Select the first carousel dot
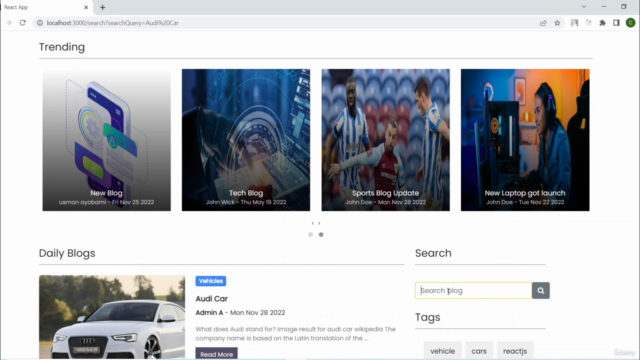Image resolution: width=640 pixels, height=360 pixels. coord(311,235)
